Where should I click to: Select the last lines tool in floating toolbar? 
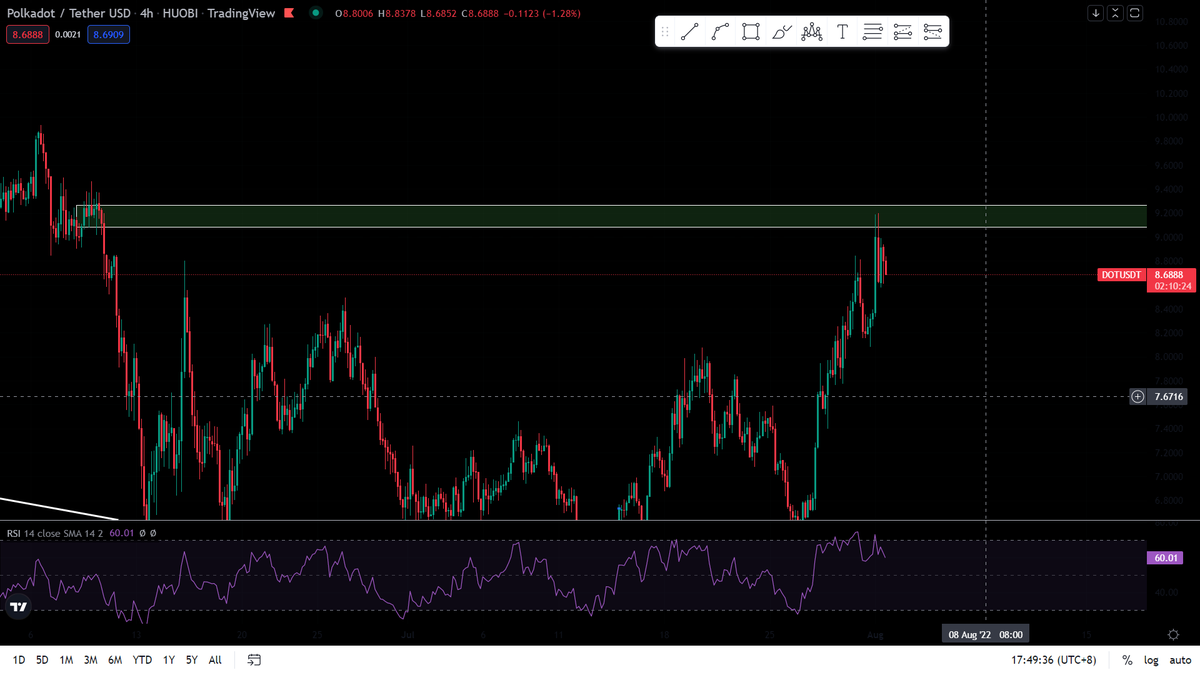coord(933,32)
